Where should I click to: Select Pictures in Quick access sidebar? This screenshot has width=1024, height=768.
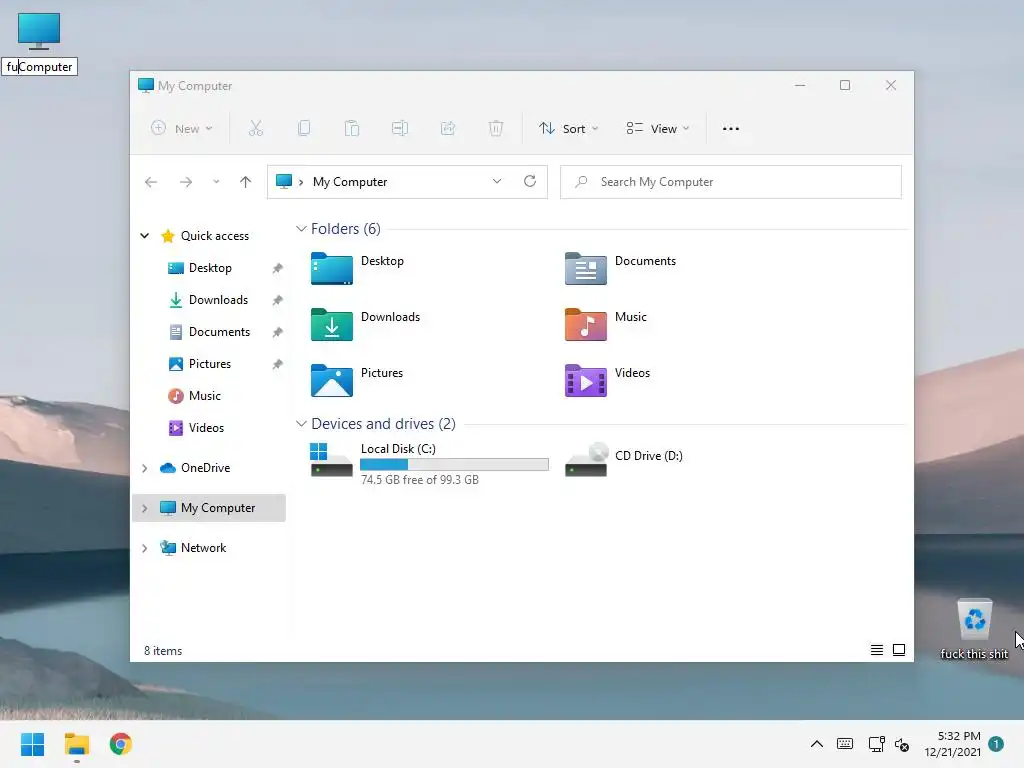click(x=210, y=364)
